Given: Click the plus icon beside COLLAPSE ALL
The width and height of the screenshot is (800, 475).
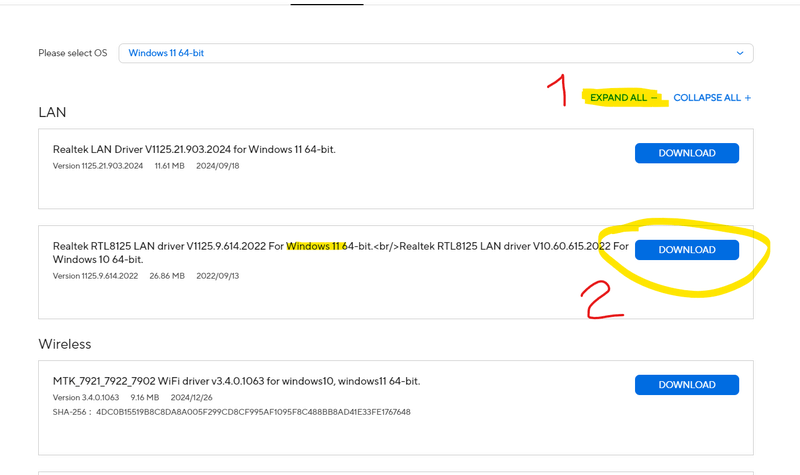Looking at the screenshot, I should pos(747,97).
